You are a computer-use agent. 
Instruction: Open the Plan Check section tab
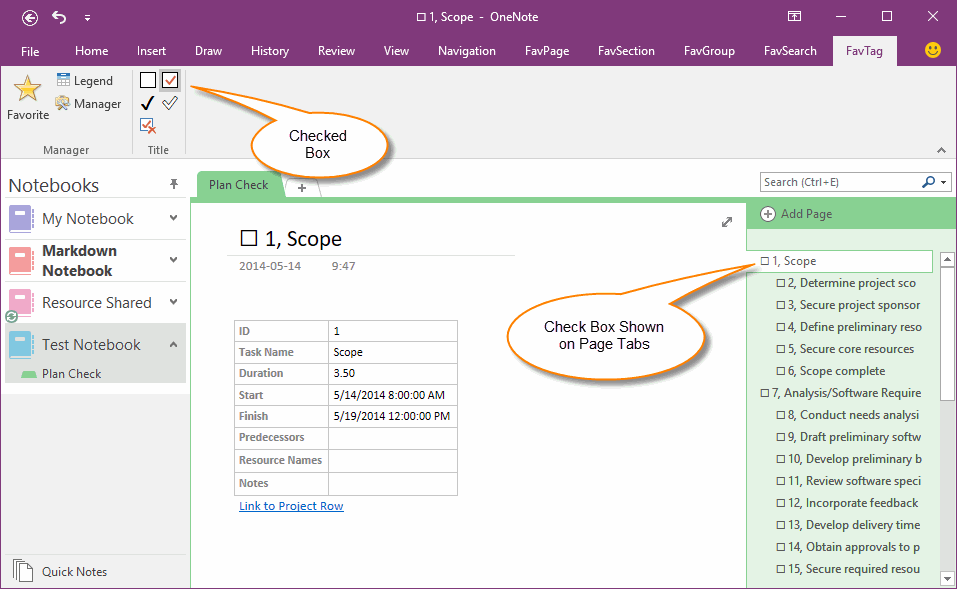[238, 184]
